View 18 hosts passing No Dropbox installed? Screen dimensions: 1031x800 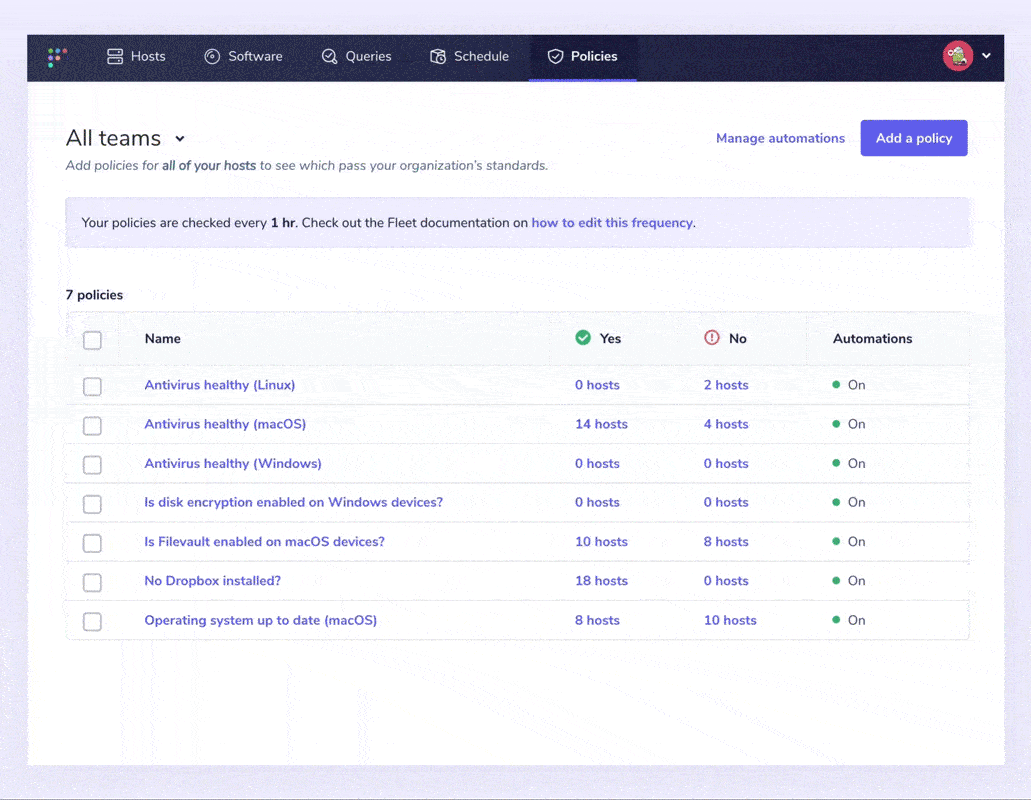tap(601, 581)
